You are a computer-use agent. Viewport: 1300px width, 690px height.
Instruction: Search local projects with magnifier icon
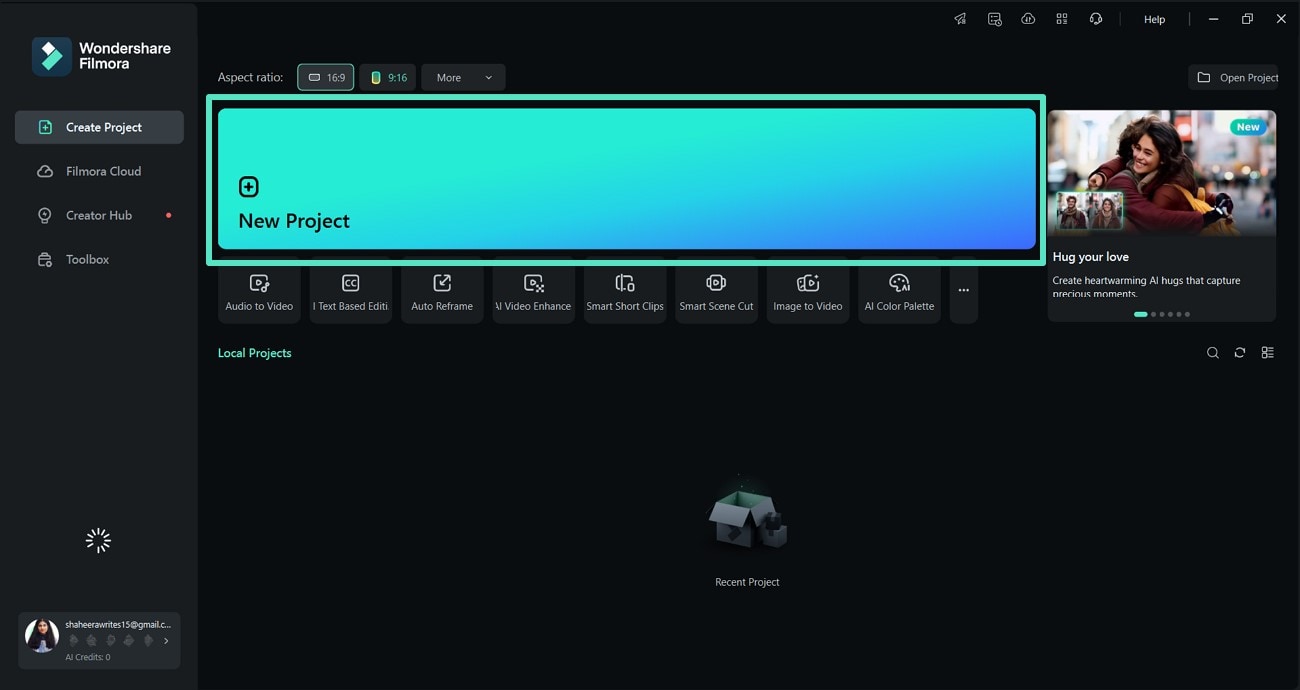tap(1213, 353)
